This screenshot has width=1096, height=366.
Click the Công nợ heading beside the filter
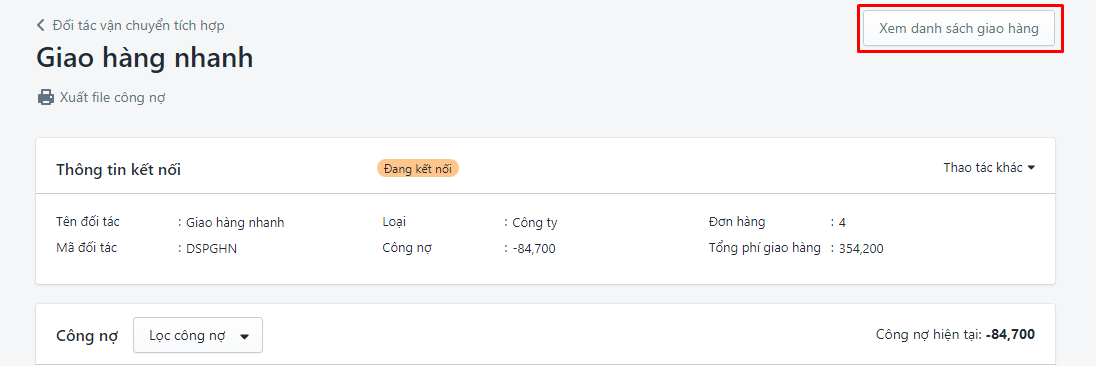coord(87,336)
